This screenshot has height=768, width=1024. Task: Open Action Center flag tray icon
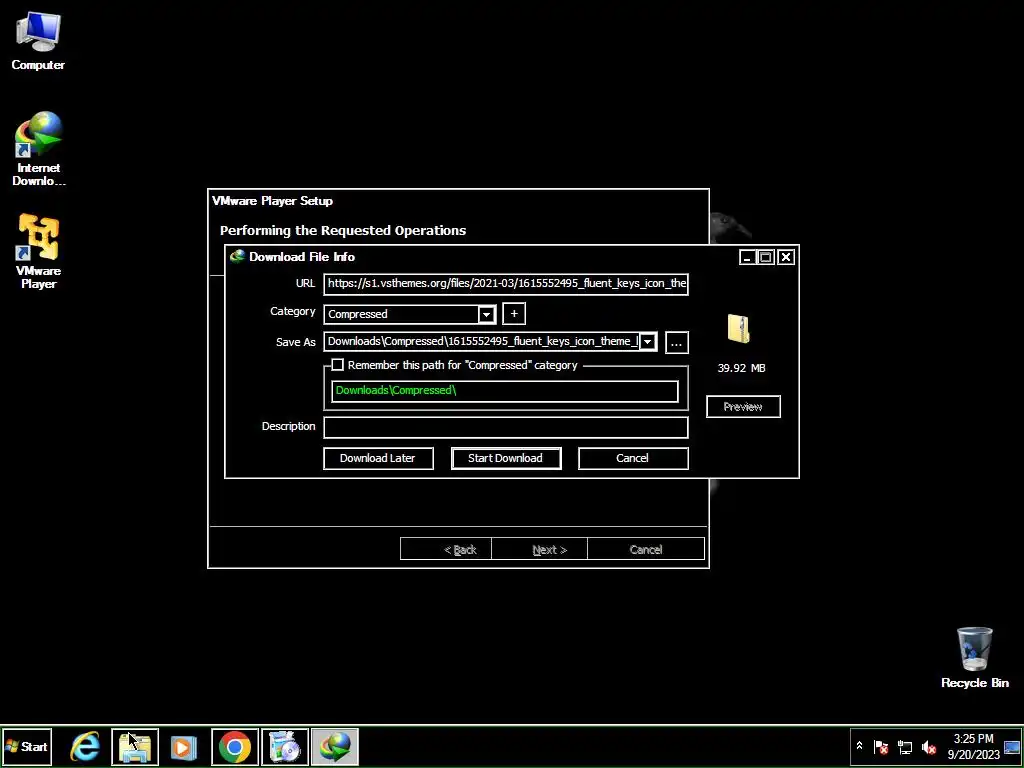(x=880, y=746)
